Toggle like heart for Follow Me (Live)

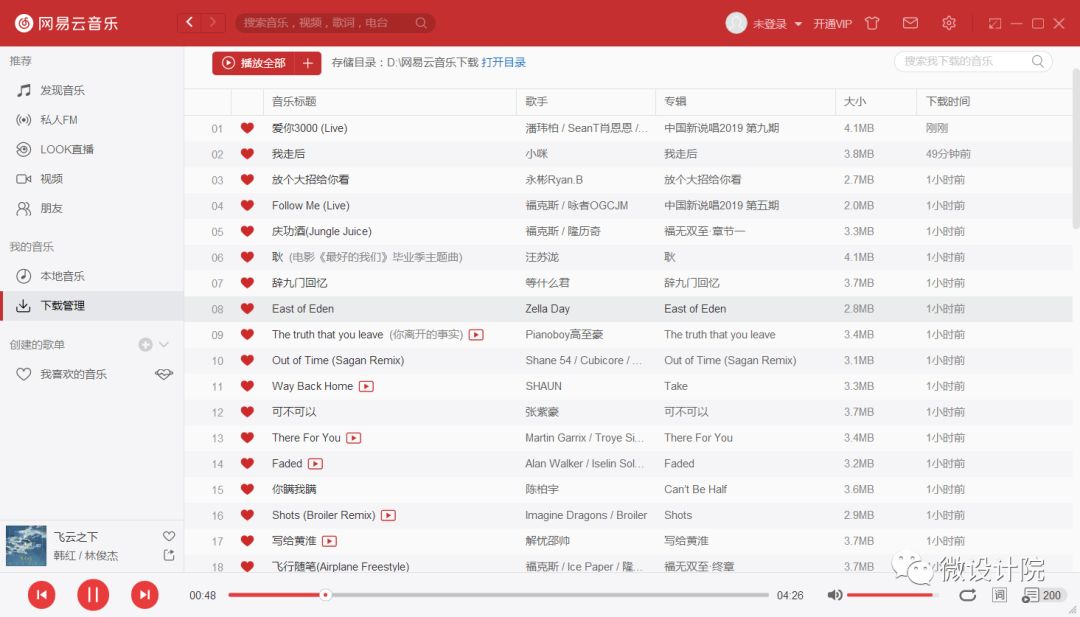[x=247, y=205]
